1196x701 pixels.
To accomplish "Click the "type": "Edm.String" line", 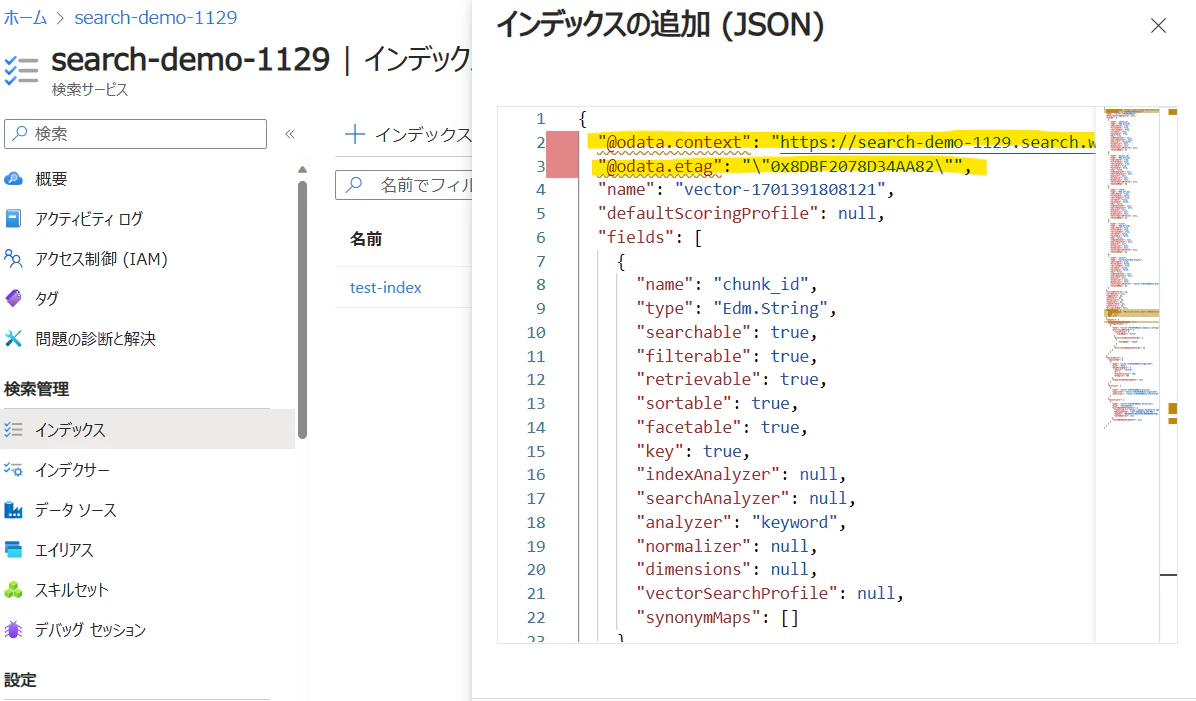I will pyautogui.click(x=736, y=308).
